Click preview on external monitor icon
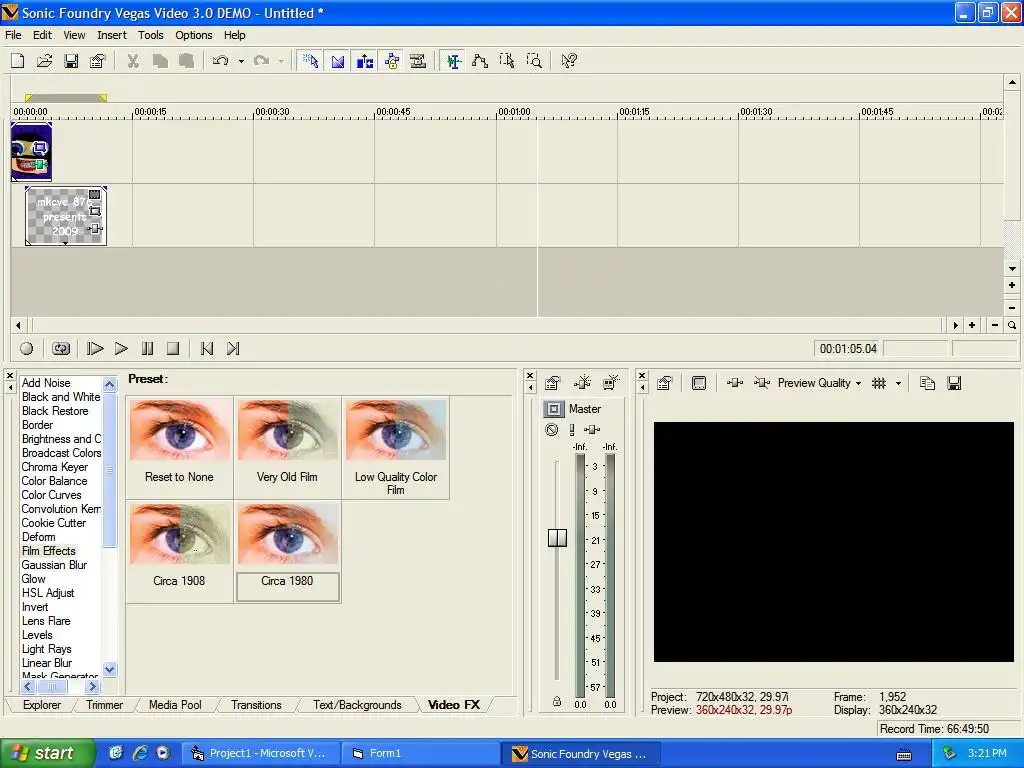The width and height of the screenshot is (1024, 768). coord(699,383)
